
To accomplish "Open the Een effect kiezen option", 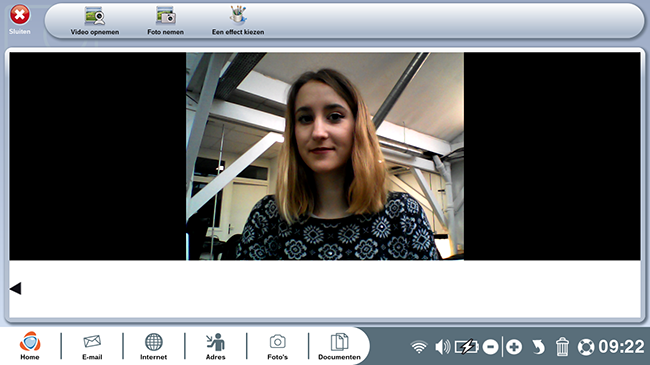I will pyautogui.click(x=238, y=21).
